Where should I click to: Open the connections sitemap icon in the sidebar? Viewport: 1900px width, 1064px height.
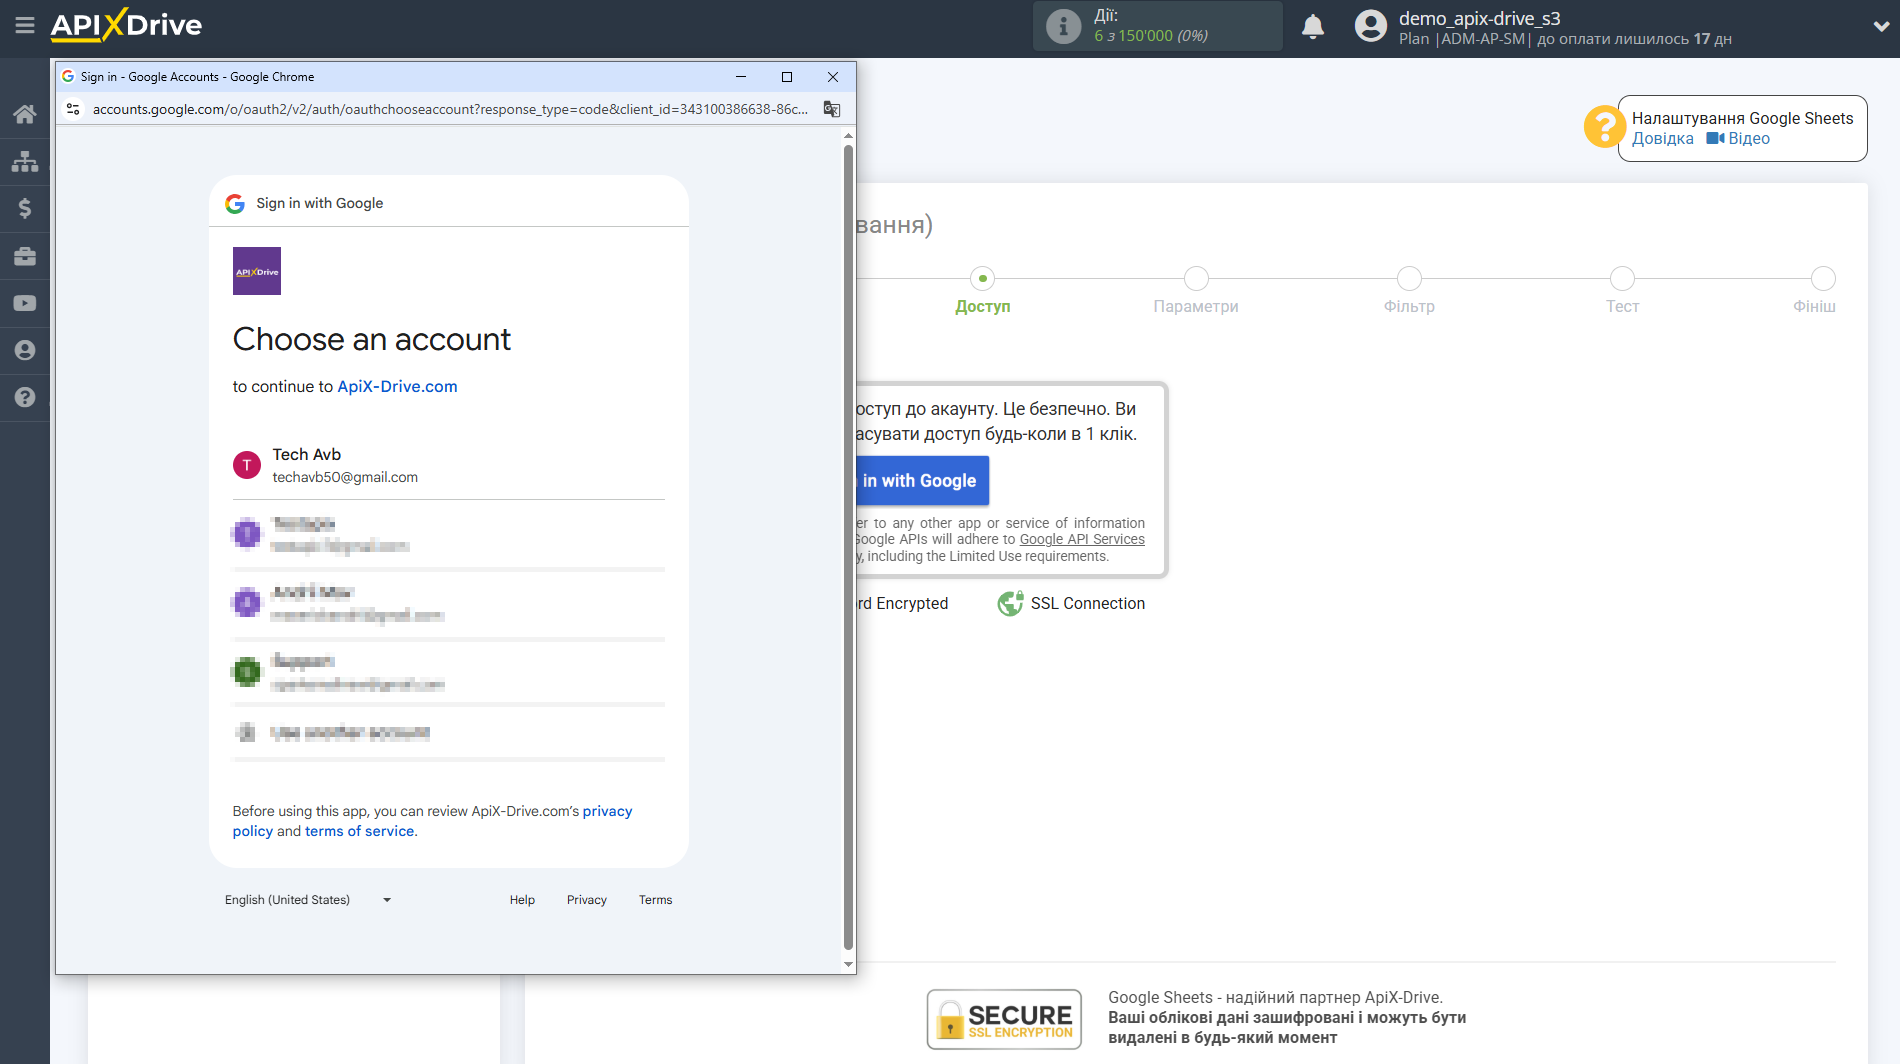[x=25, y=161]
